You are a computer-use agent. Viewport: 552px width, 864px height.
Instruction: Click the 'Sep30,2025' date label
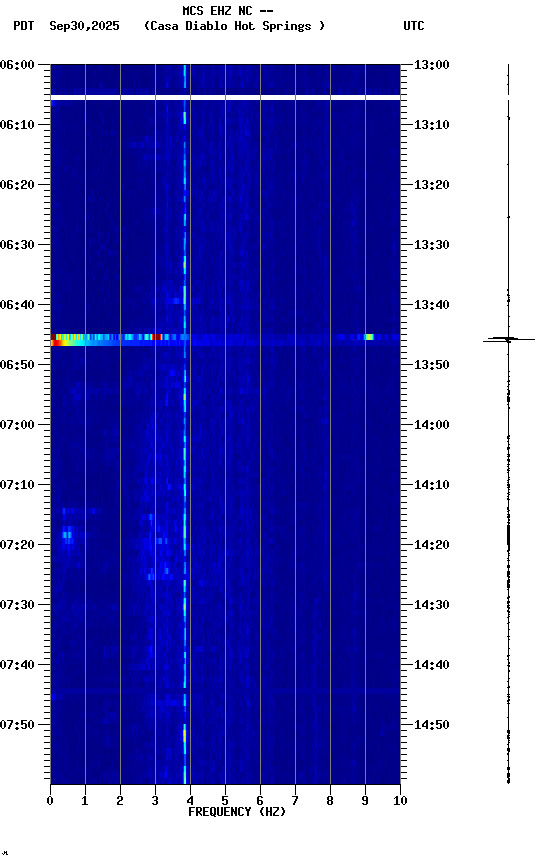point(84,26)
